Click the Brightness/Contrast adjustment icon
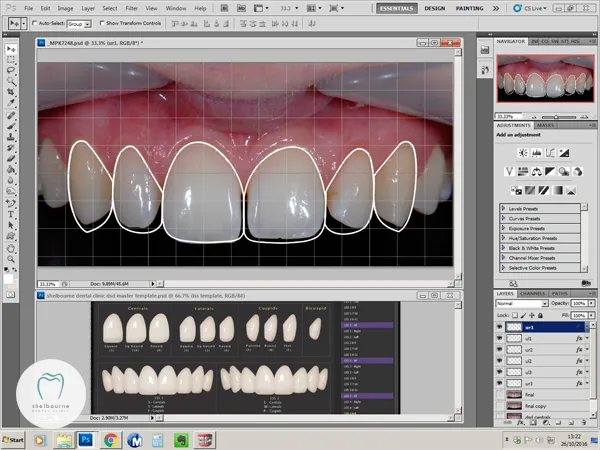 pyautogui.click(x=522, y=153)
